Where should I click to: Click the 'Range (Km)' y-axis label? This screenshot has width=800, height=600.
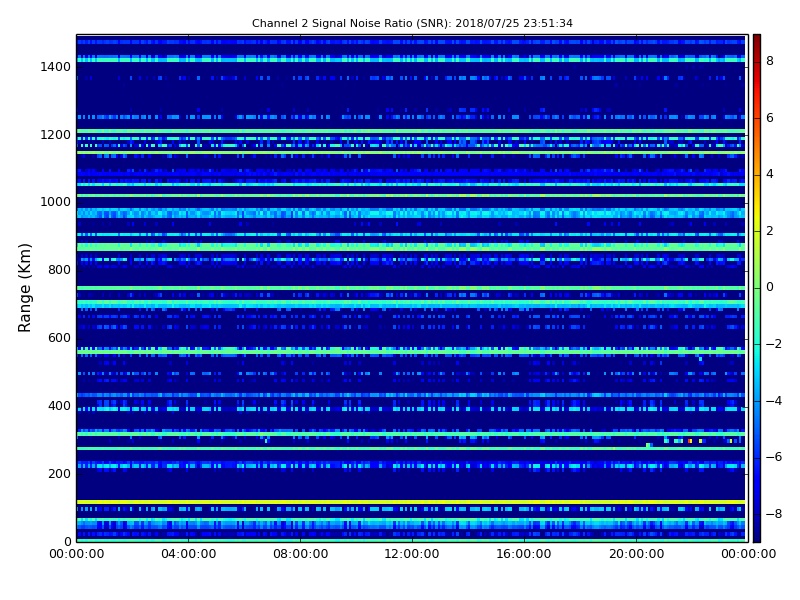tap(24, 288)
